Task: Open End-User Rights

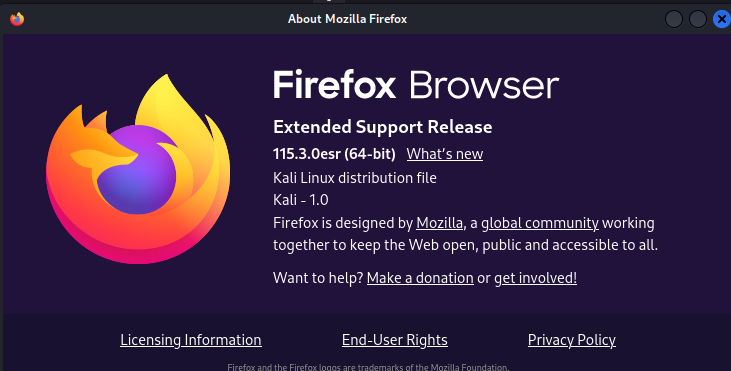Action: [x=394, y=340]
